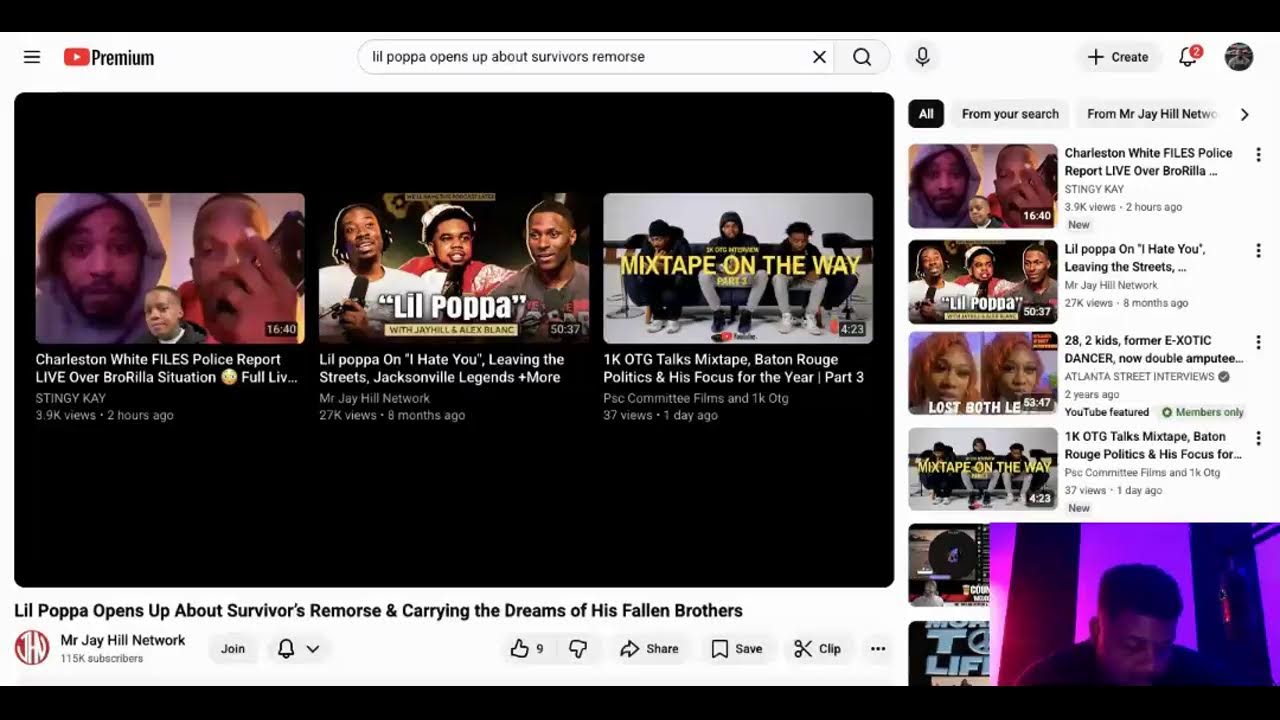Select From Mr Jay Hill Network chip

[x=1152, y=114]
